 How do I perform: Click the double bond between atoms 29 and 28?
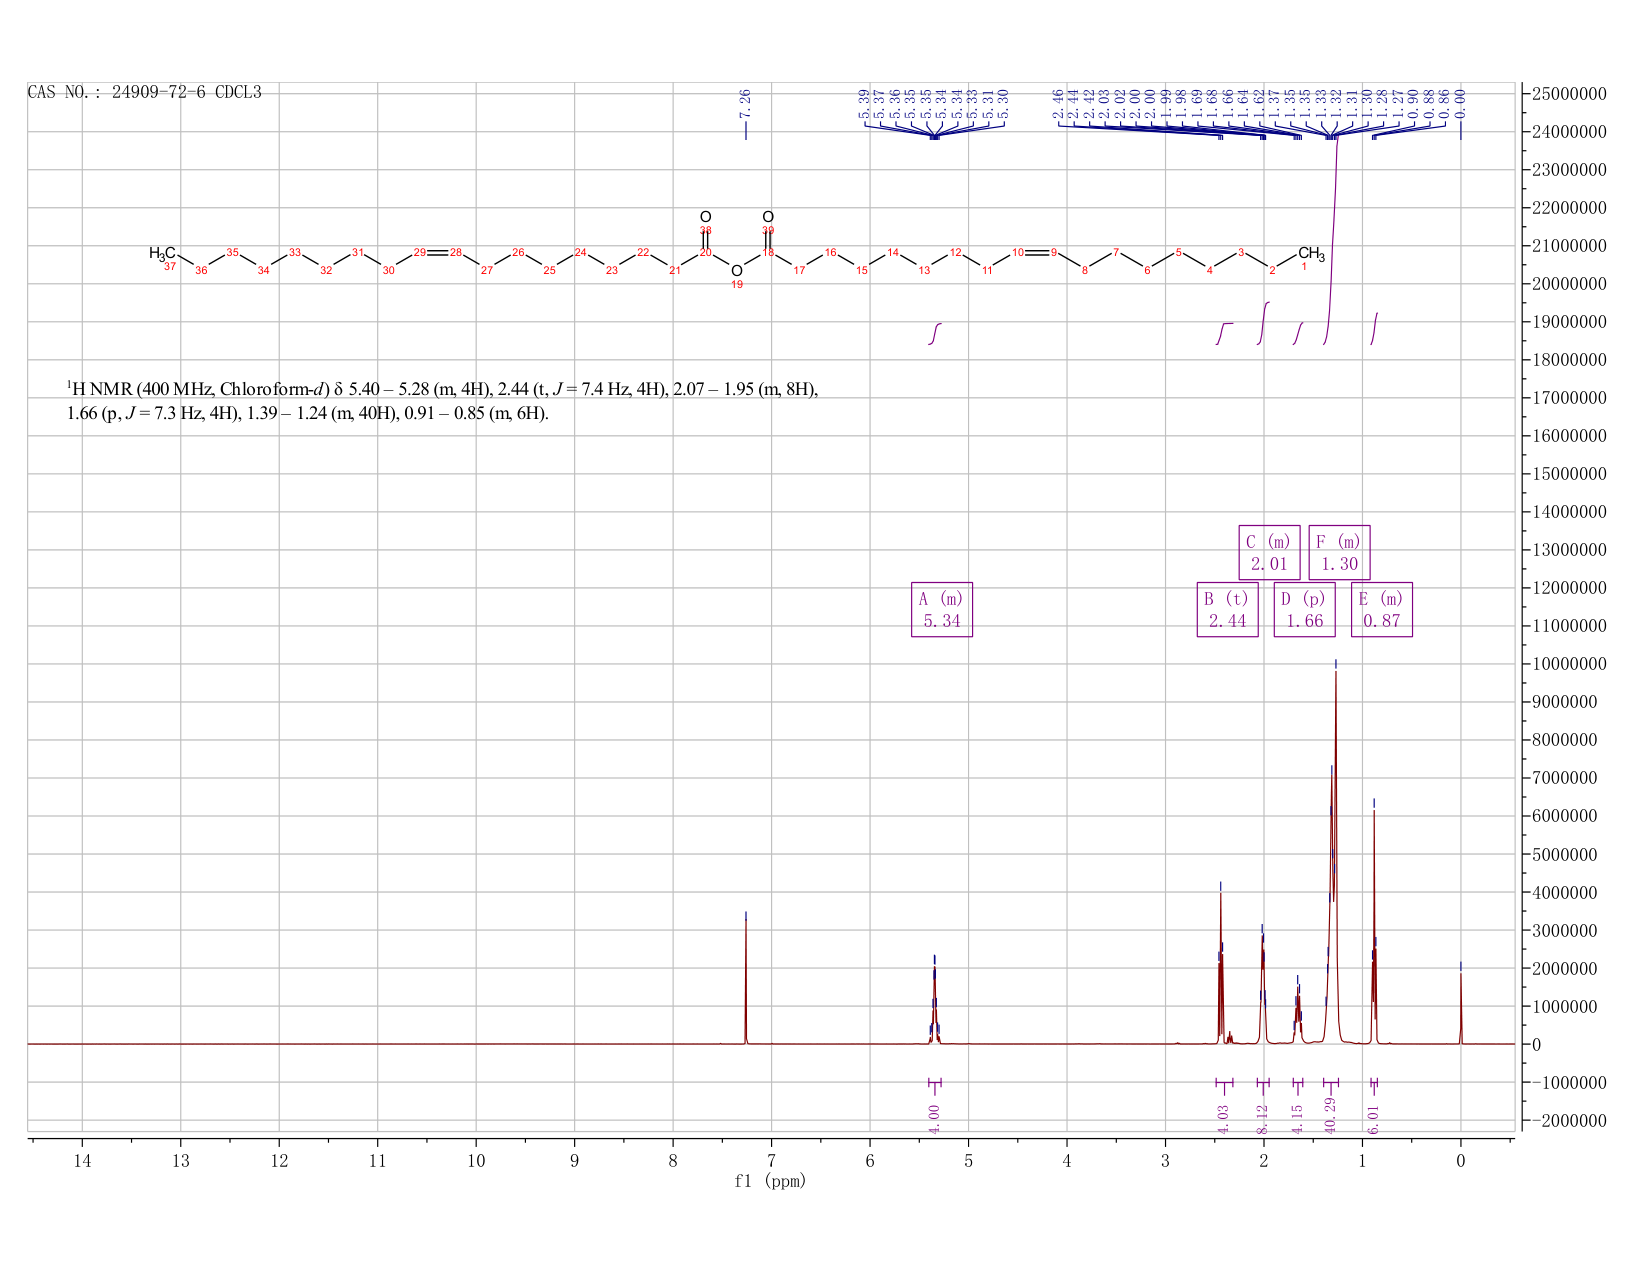tap(438, 253)
